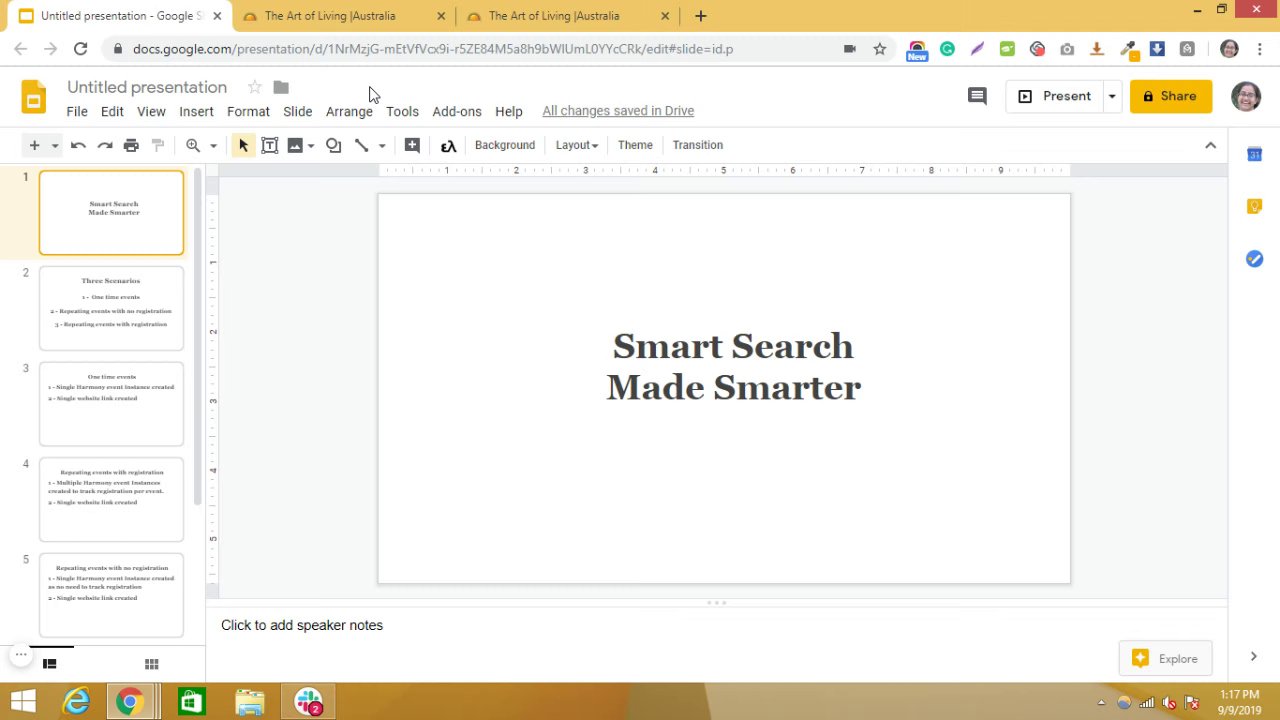Image resolution: width=1280 pixels, height=720 pixels.
Task: Click the Undo icon in toolbar
Action: 78,145
